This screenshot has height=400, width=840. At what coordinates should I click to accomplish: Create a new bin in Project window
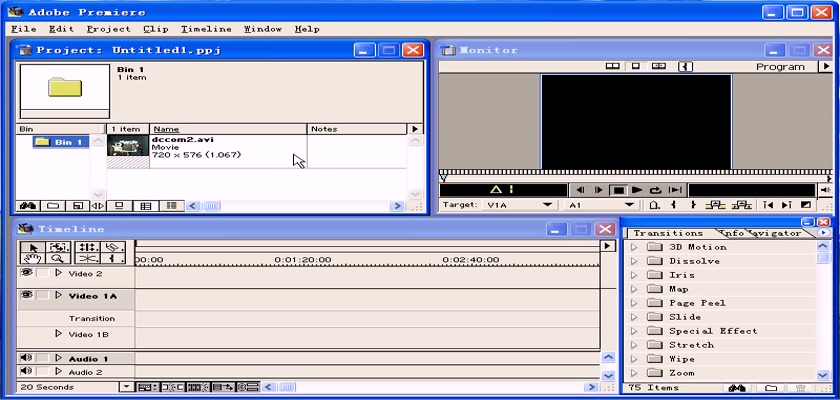click(52, 206)
